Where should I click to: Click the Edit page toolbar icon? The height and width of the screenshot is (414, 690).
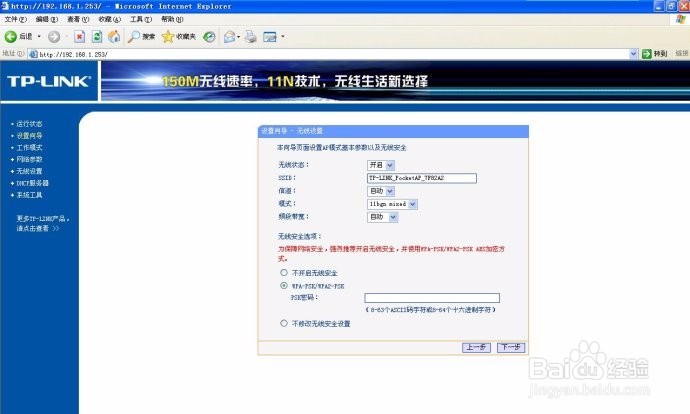269,37
